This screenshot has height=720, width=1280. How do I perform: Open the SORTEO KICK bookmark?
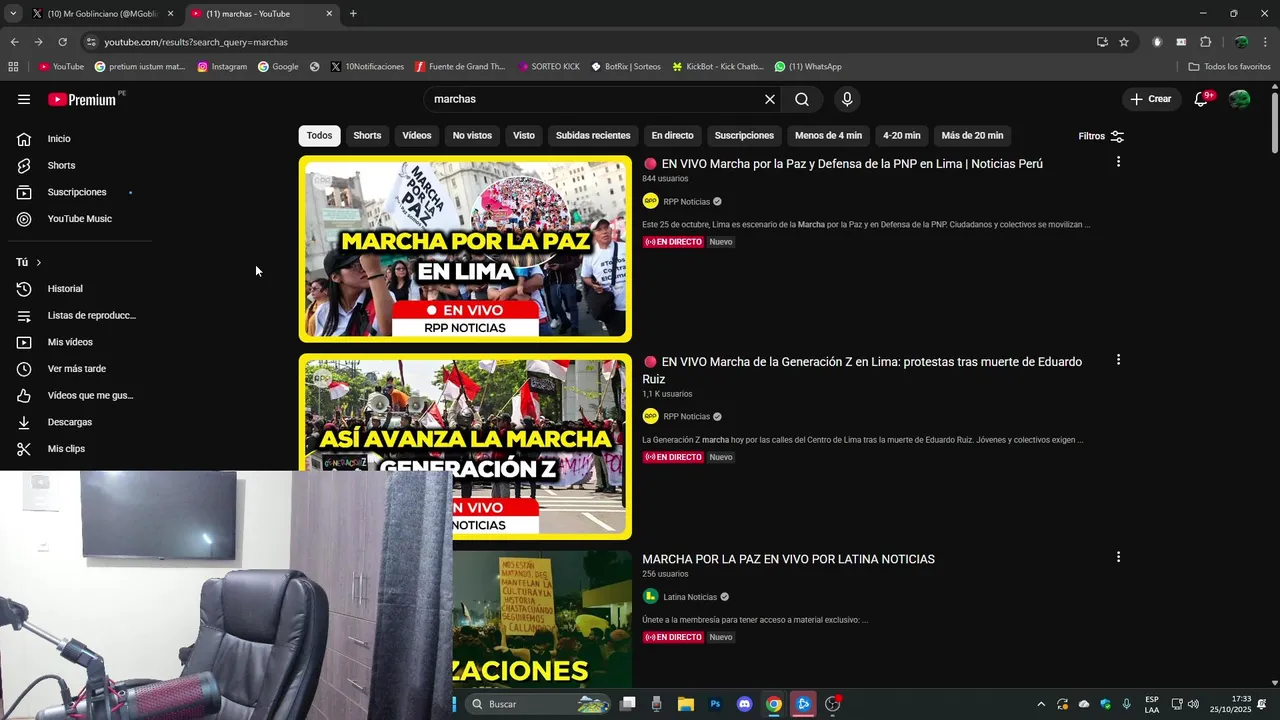coord(549,67)
